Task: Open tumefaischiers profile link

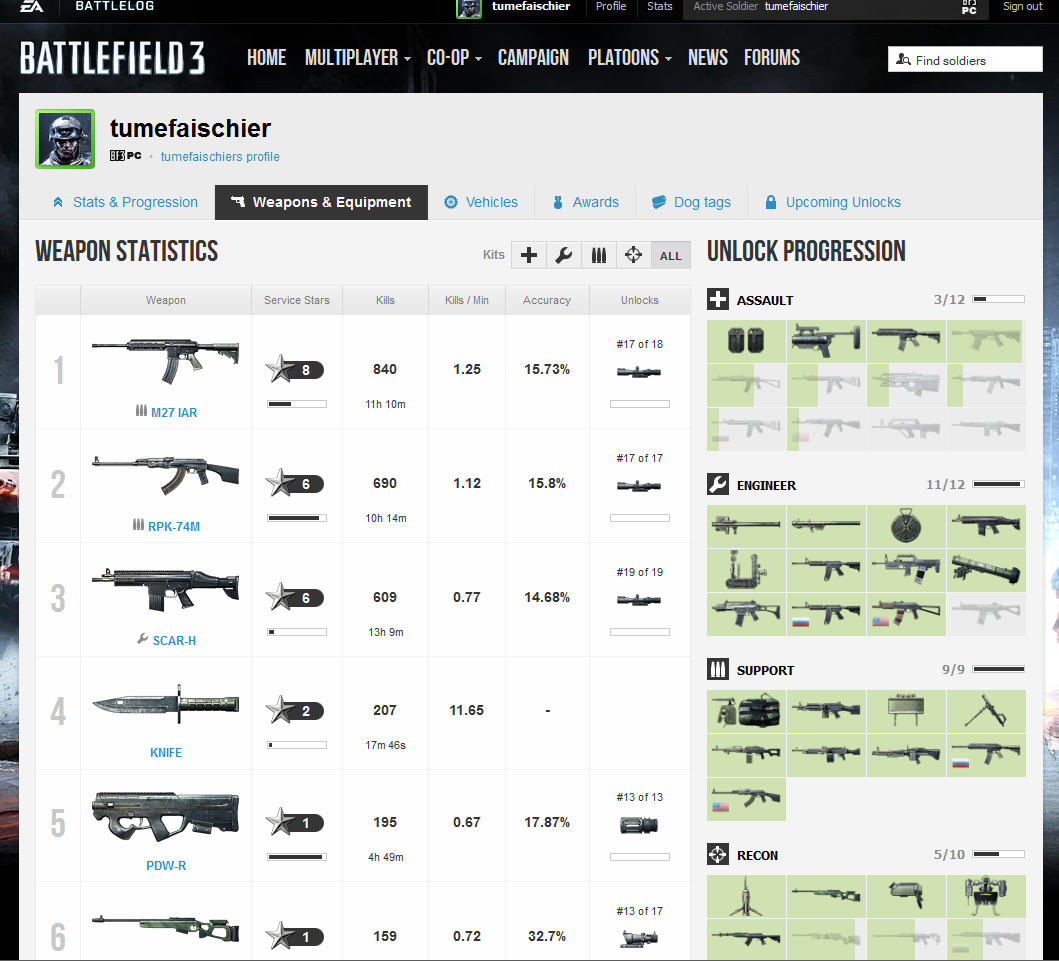Action: point(220,157)
